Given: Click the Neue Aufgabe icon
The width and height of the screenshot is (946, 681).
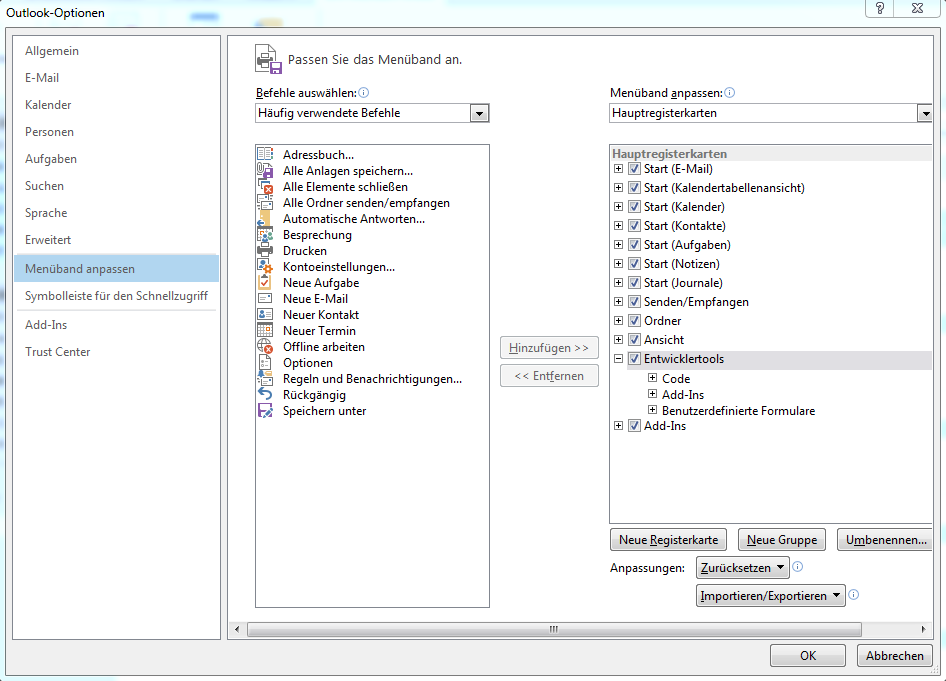Looking at the screenshot, I should coord(265,283).
